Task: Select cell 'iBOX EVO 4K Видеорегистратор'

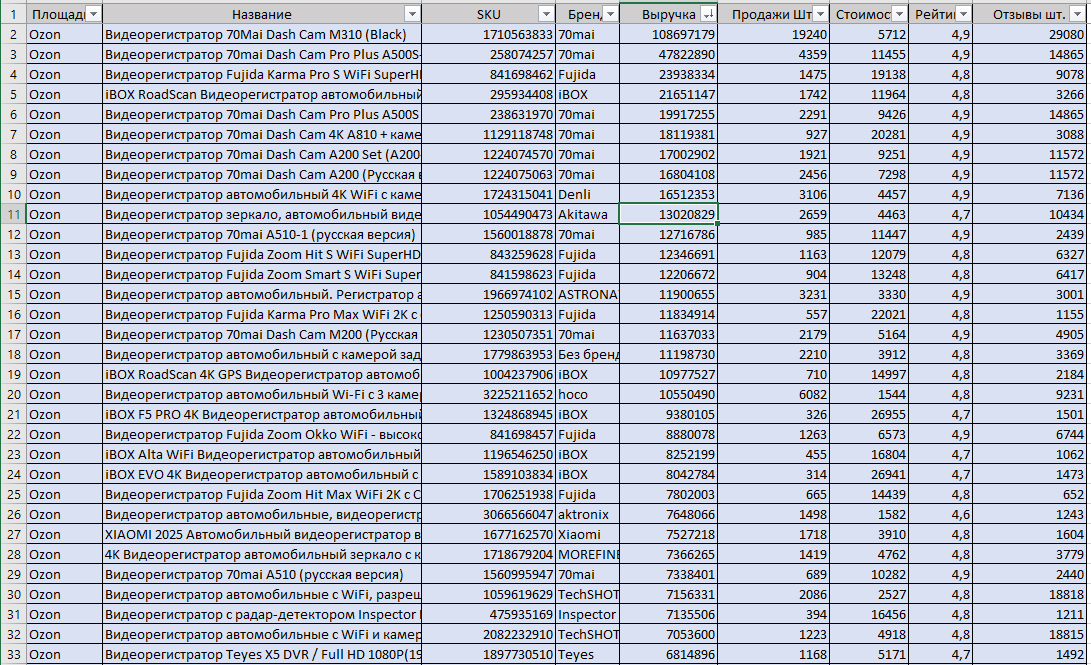Action: (262, 474)
